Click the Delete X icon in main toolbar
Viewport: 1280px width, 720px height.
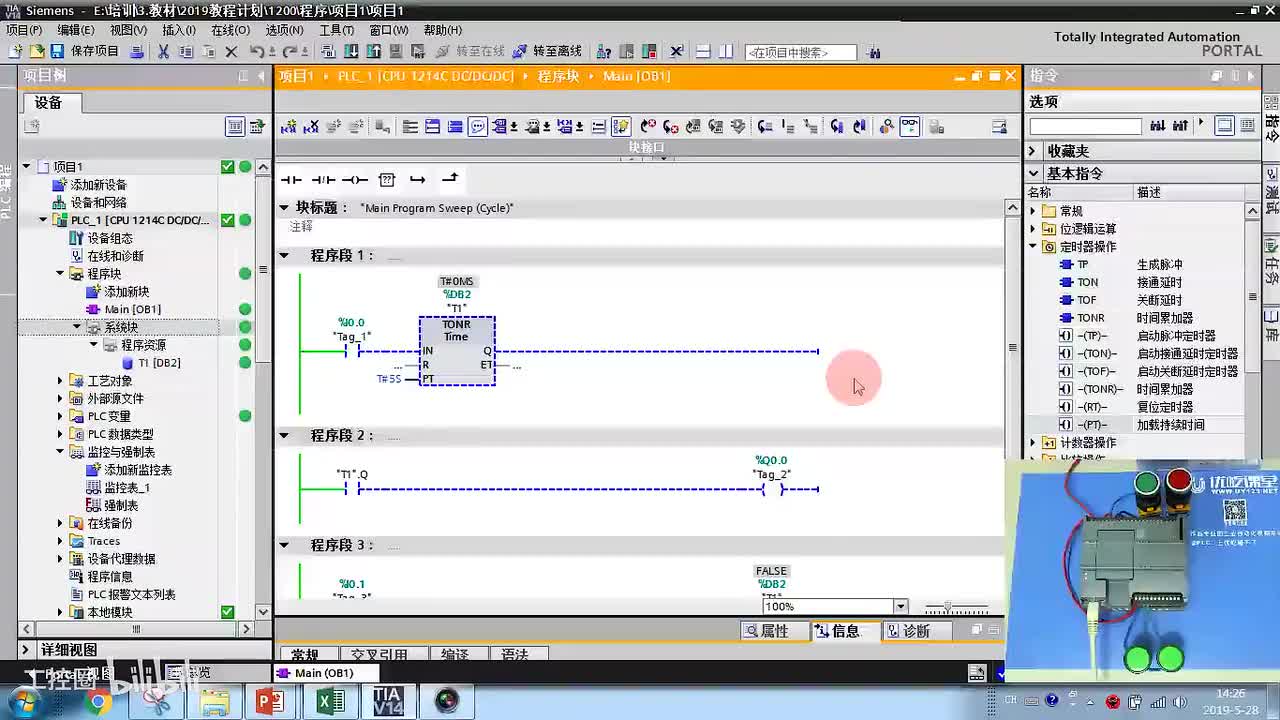[231, 51]
